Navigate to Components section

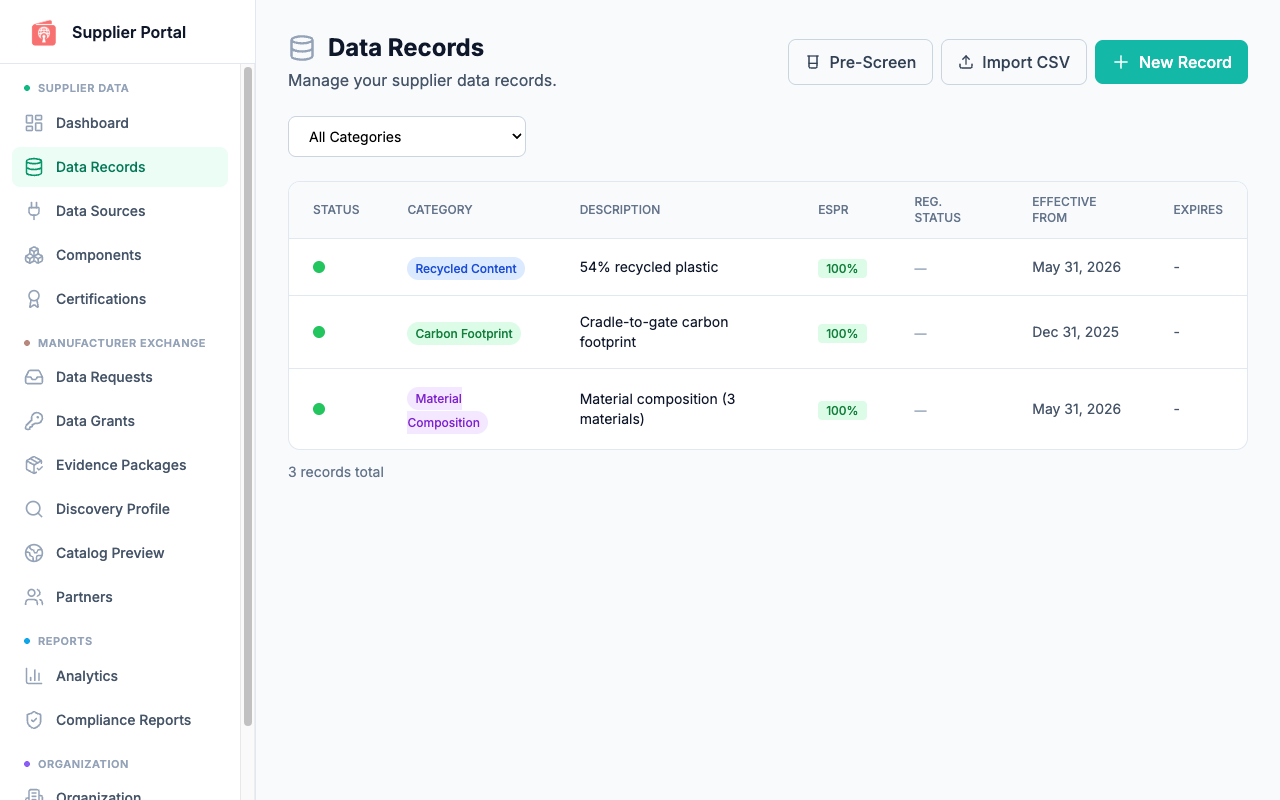120,255
